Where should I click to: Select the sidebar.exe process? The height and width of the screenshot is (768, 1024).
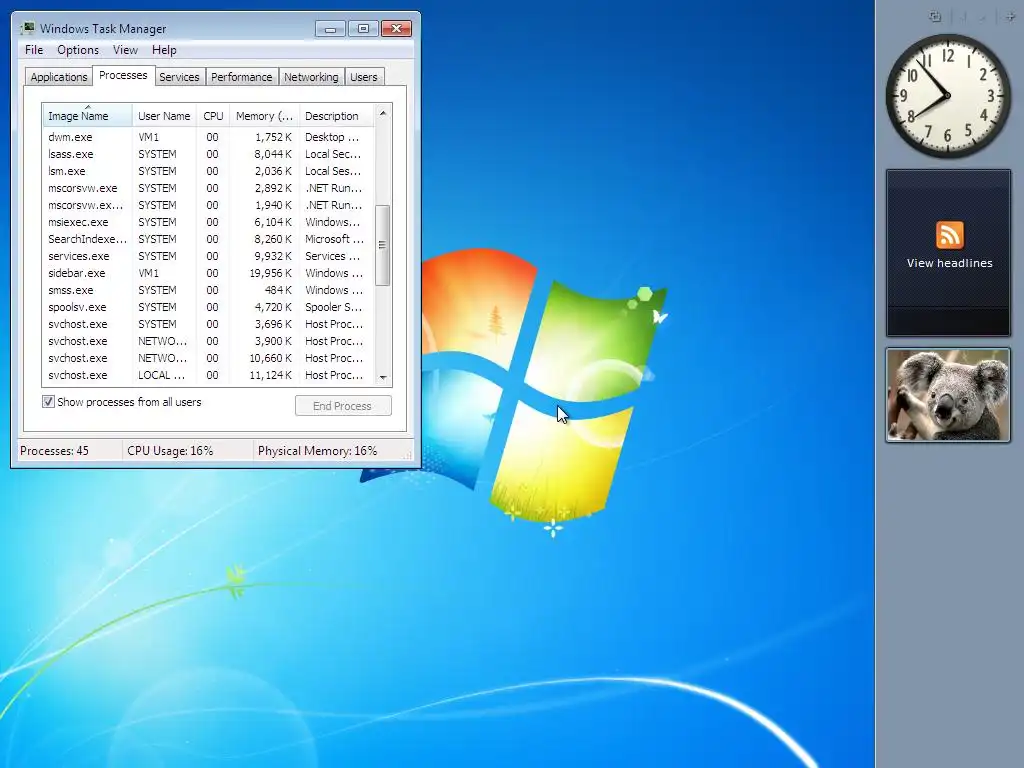click(x=209, y=273)
